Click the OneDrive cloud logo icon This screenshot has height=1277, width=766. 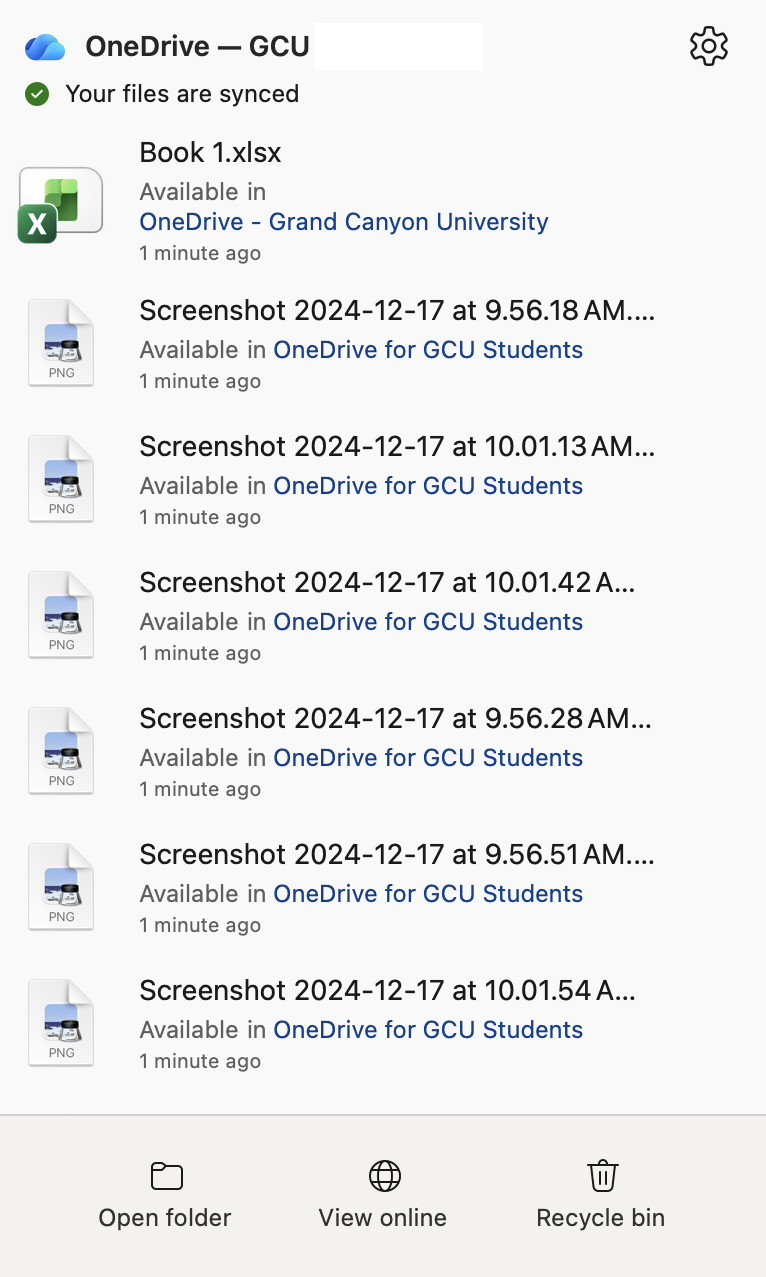pyautogui.click(x=45, y=46)
